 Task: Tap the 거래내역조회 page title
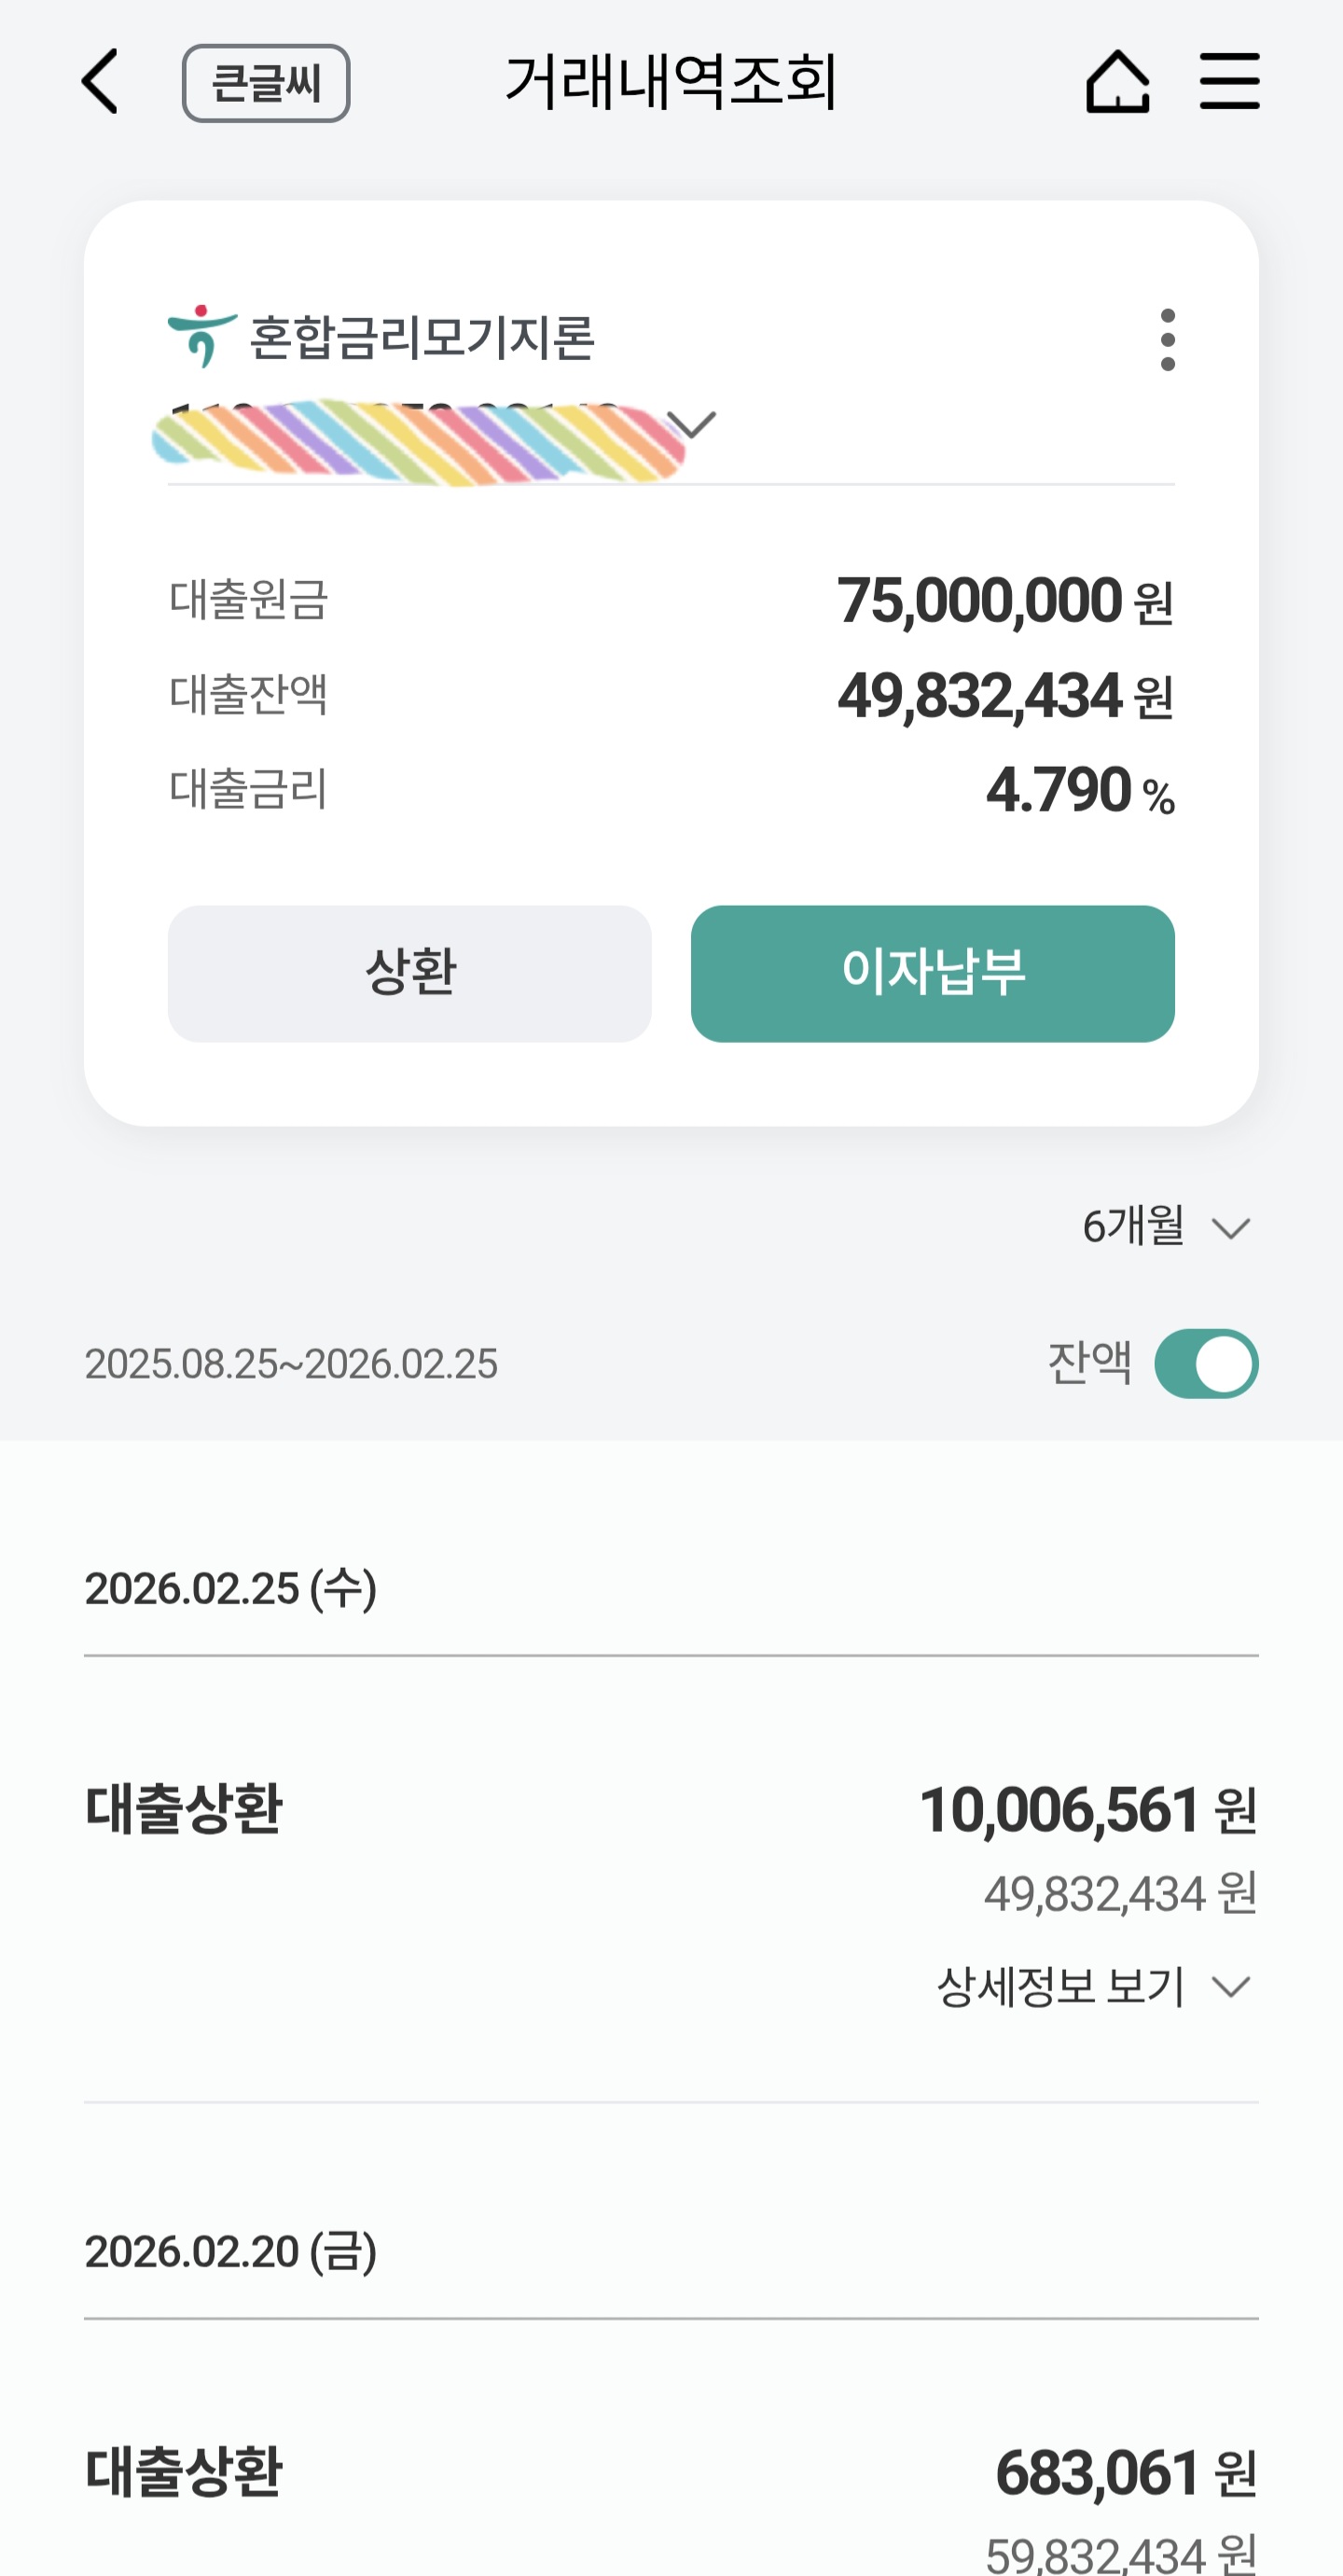point(670,82)
